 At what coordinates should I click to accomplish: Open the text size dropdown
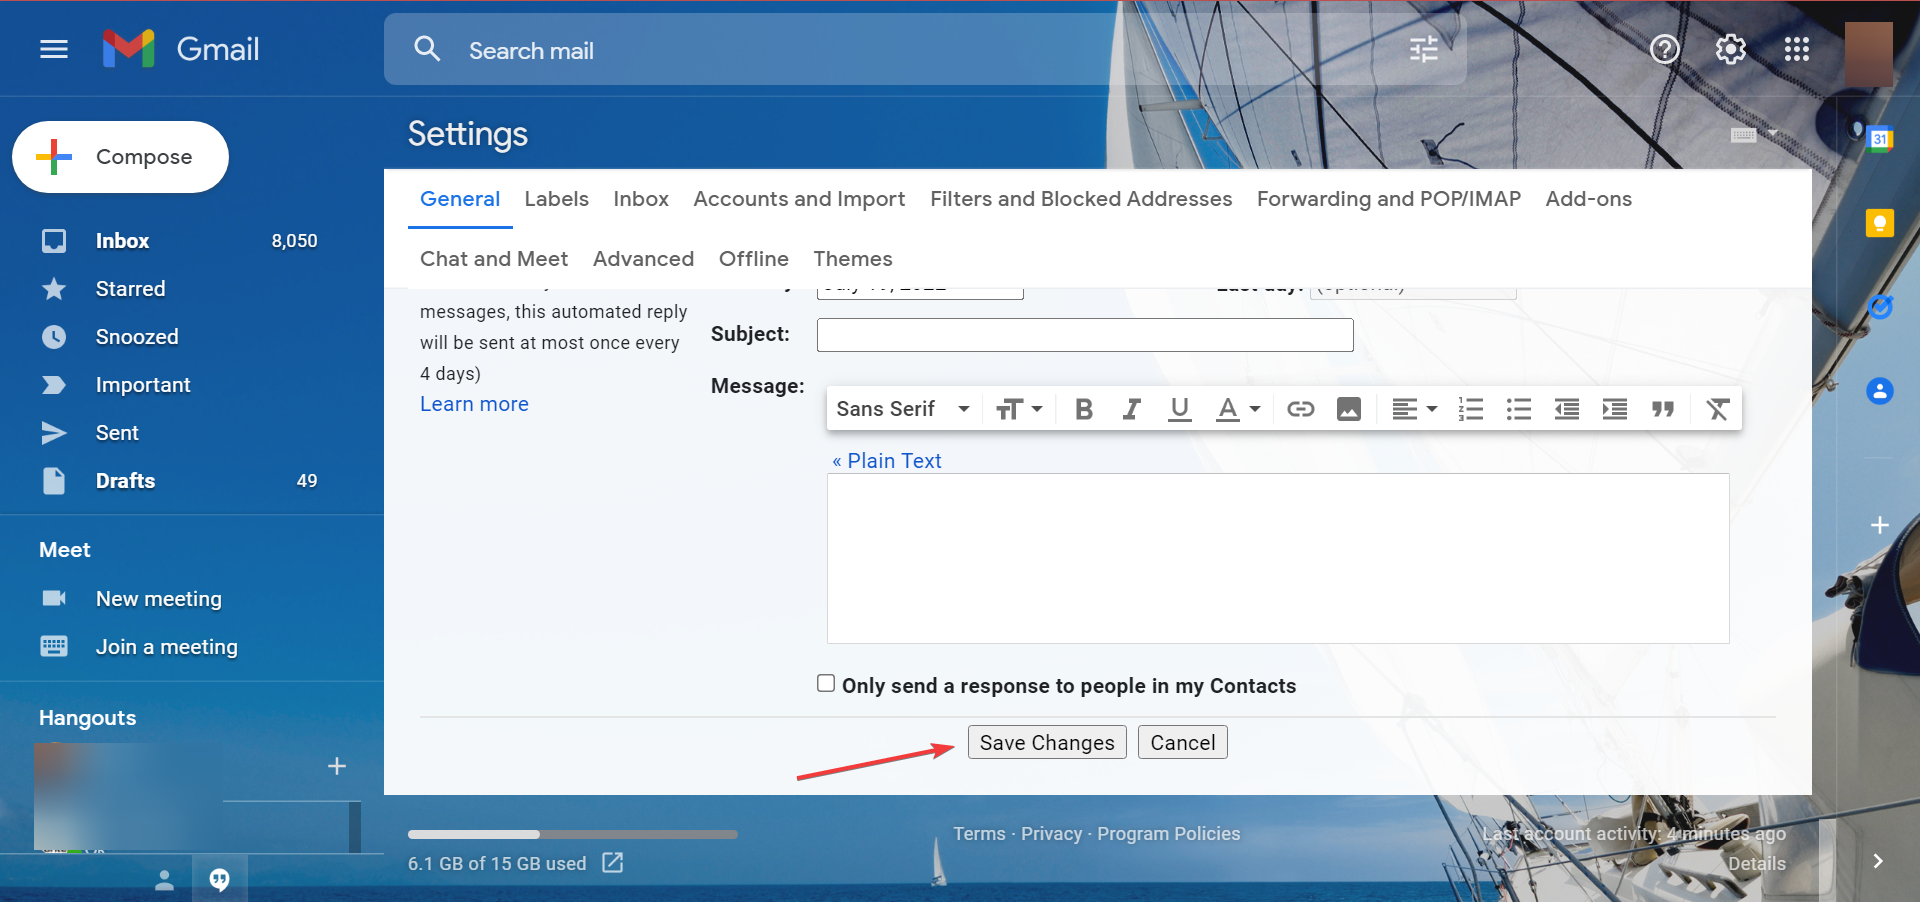1018,408
